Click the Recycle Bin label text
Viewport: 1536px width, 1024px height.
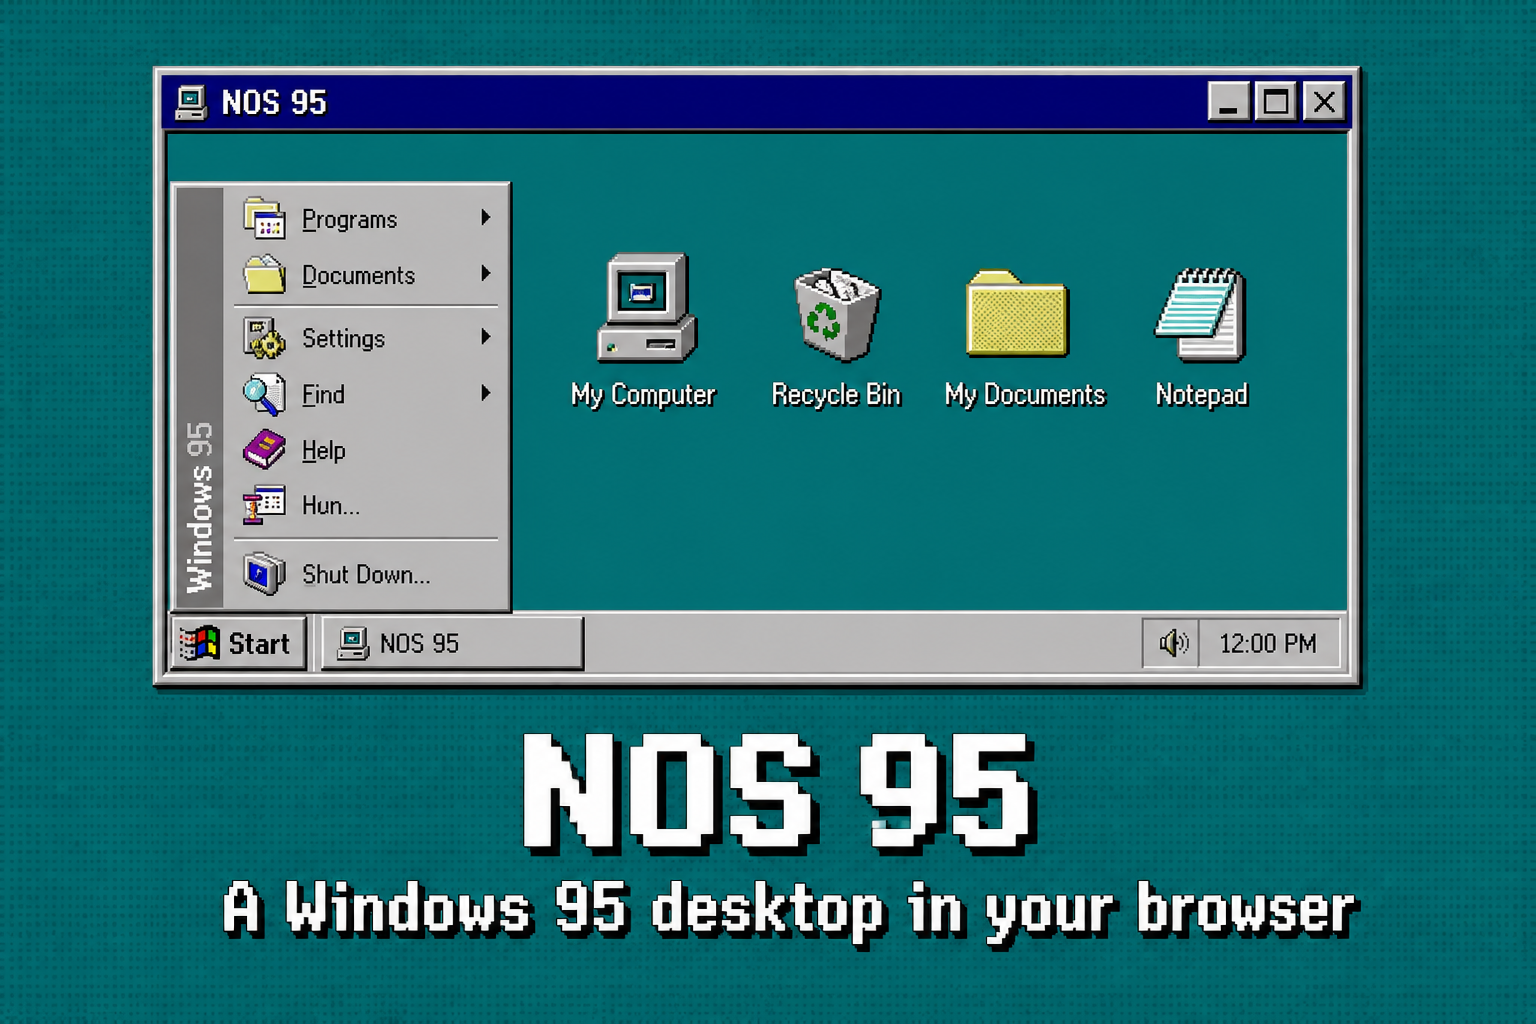[836, 395]
